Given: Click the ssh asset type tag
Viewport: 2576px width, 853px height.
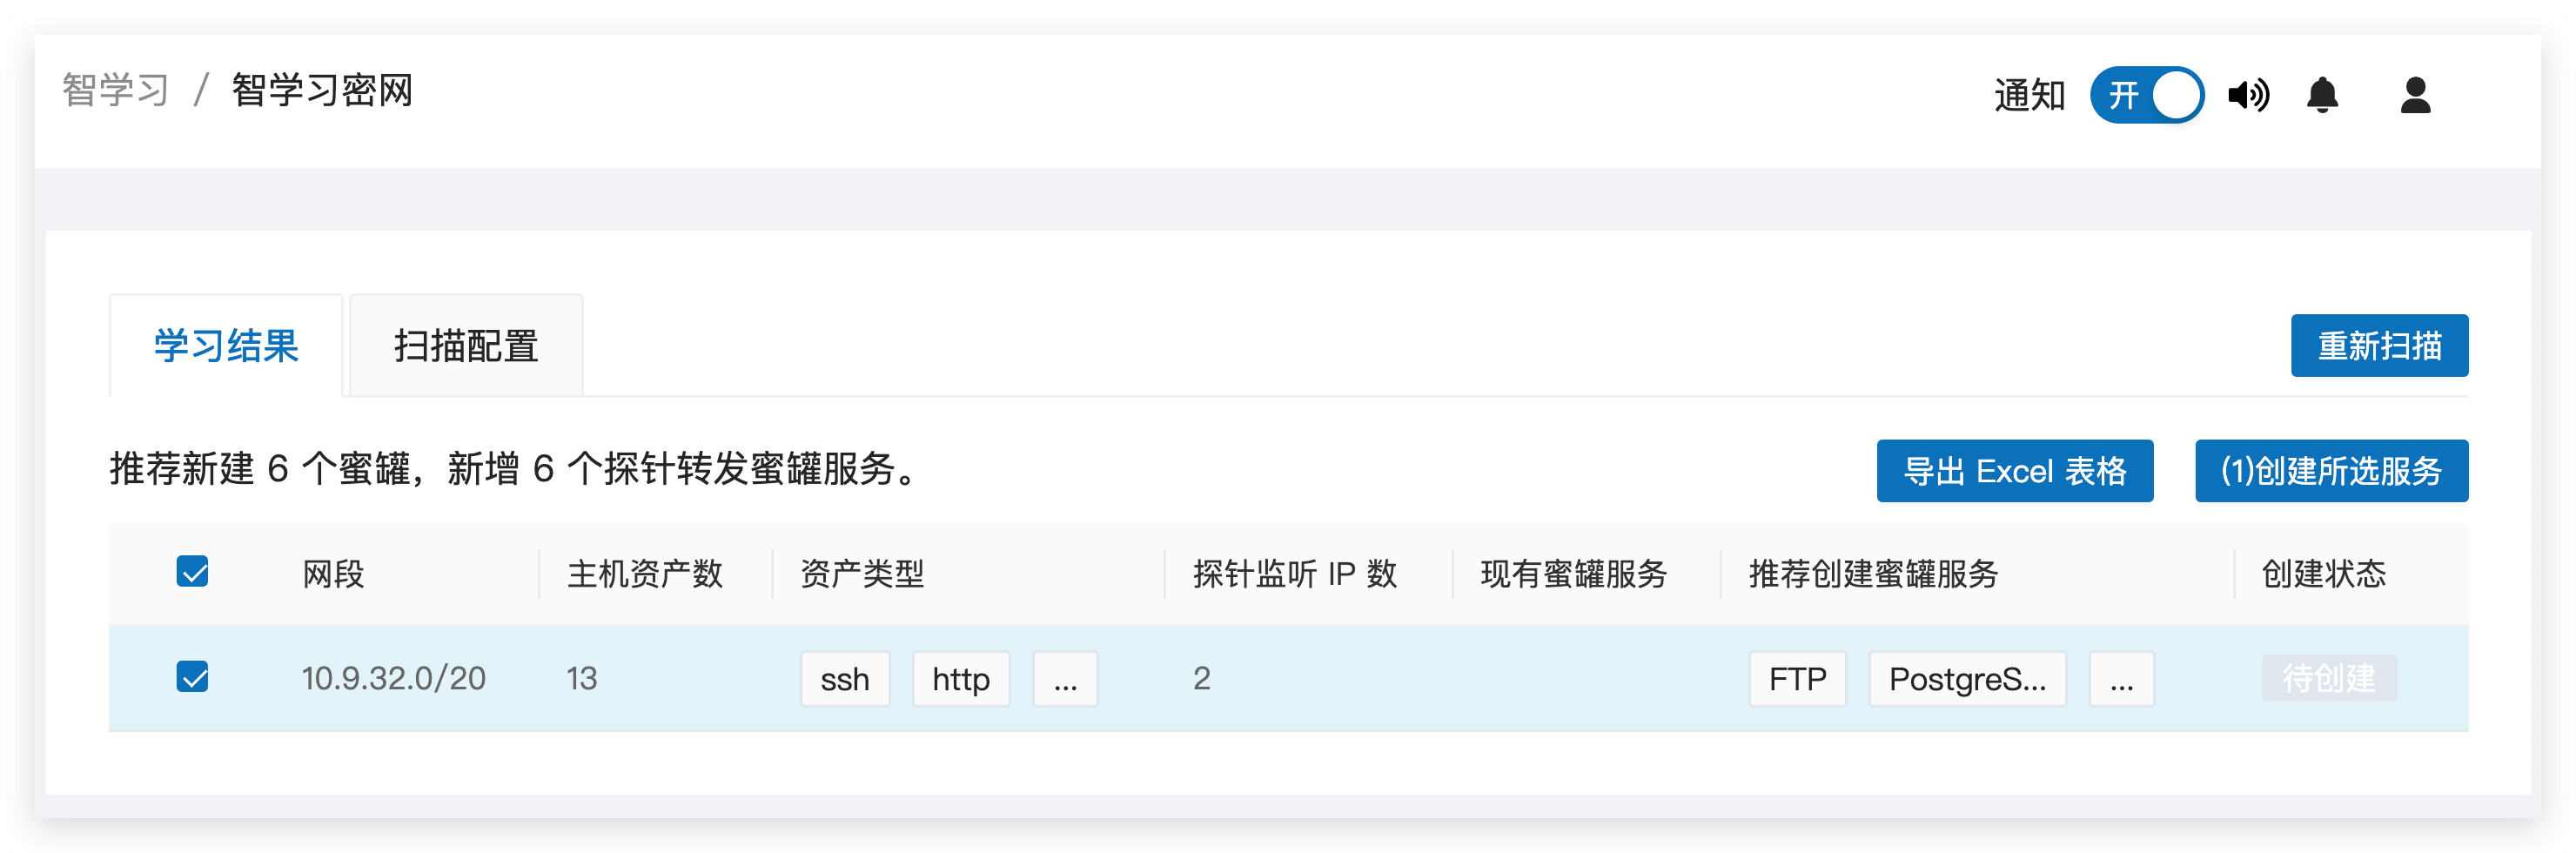Looking at the screenshot, I should coord(845,679).
